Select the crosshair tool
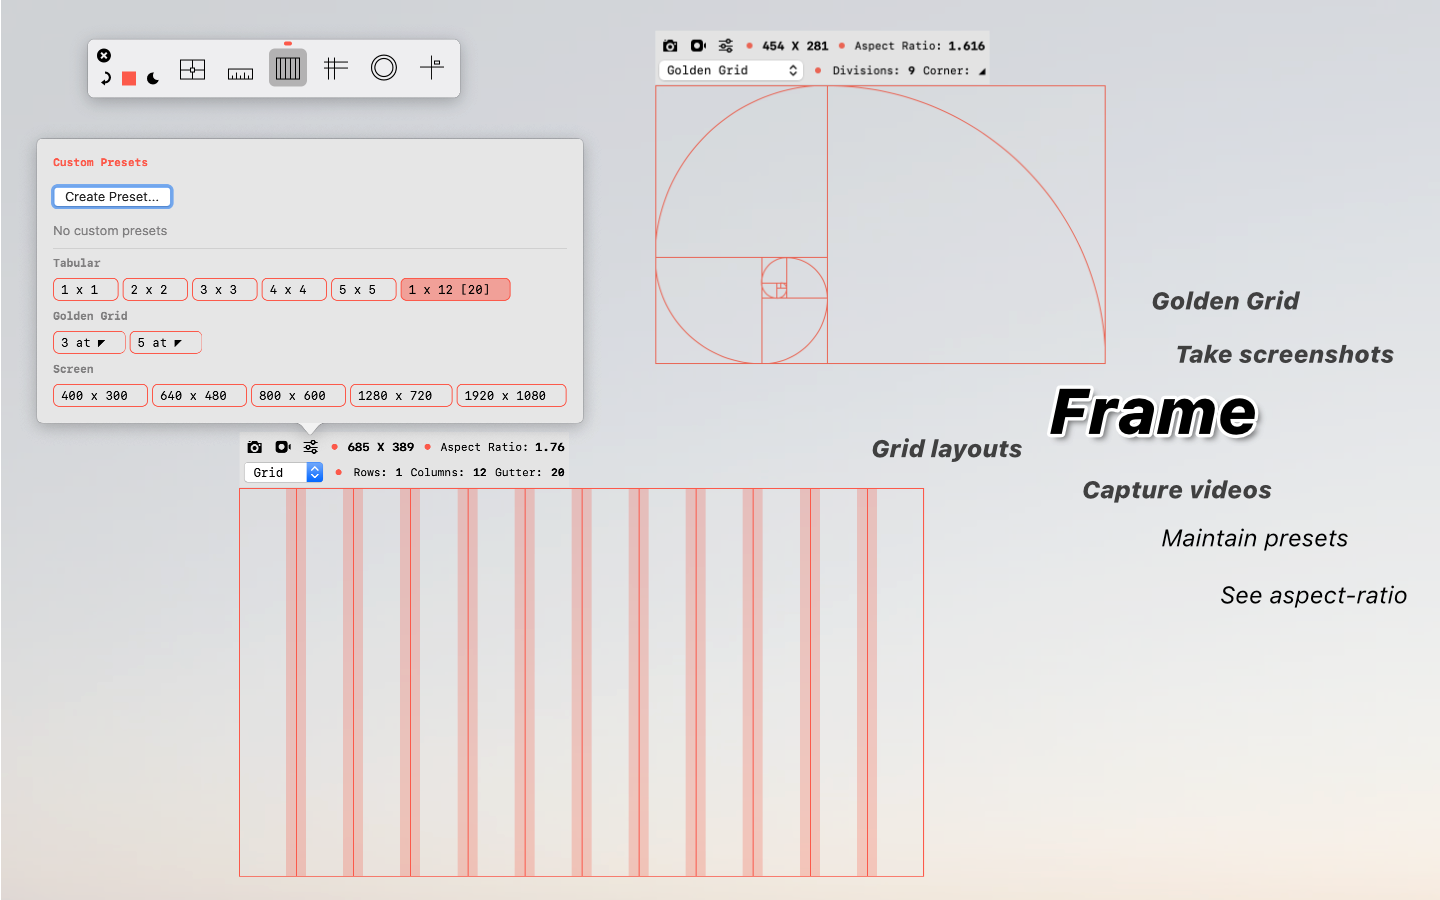 tap(432, 67)
